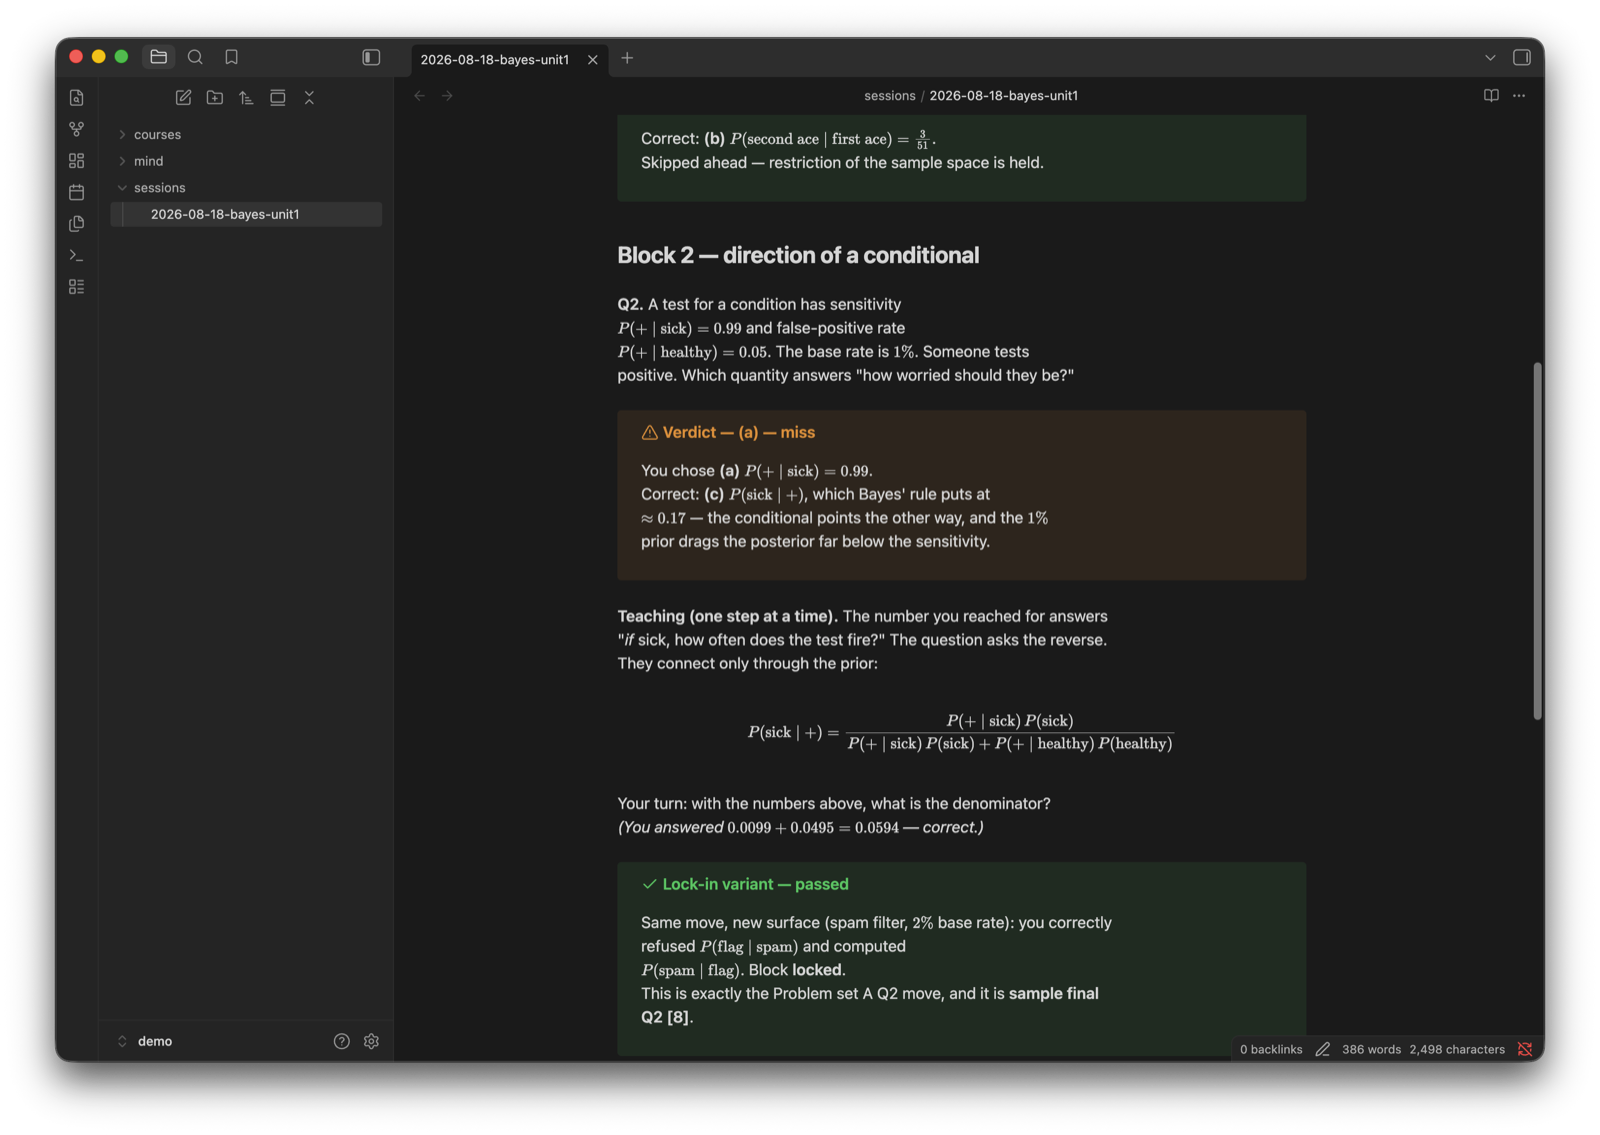
Task: Open more options three-dot menu
Action: point(1519,96)
